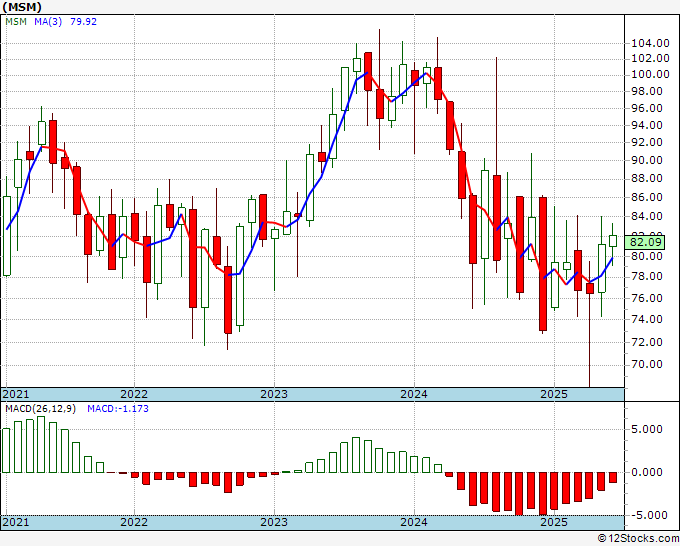
Task: Click 2024 on the MACD time axis
Action: 414,522
